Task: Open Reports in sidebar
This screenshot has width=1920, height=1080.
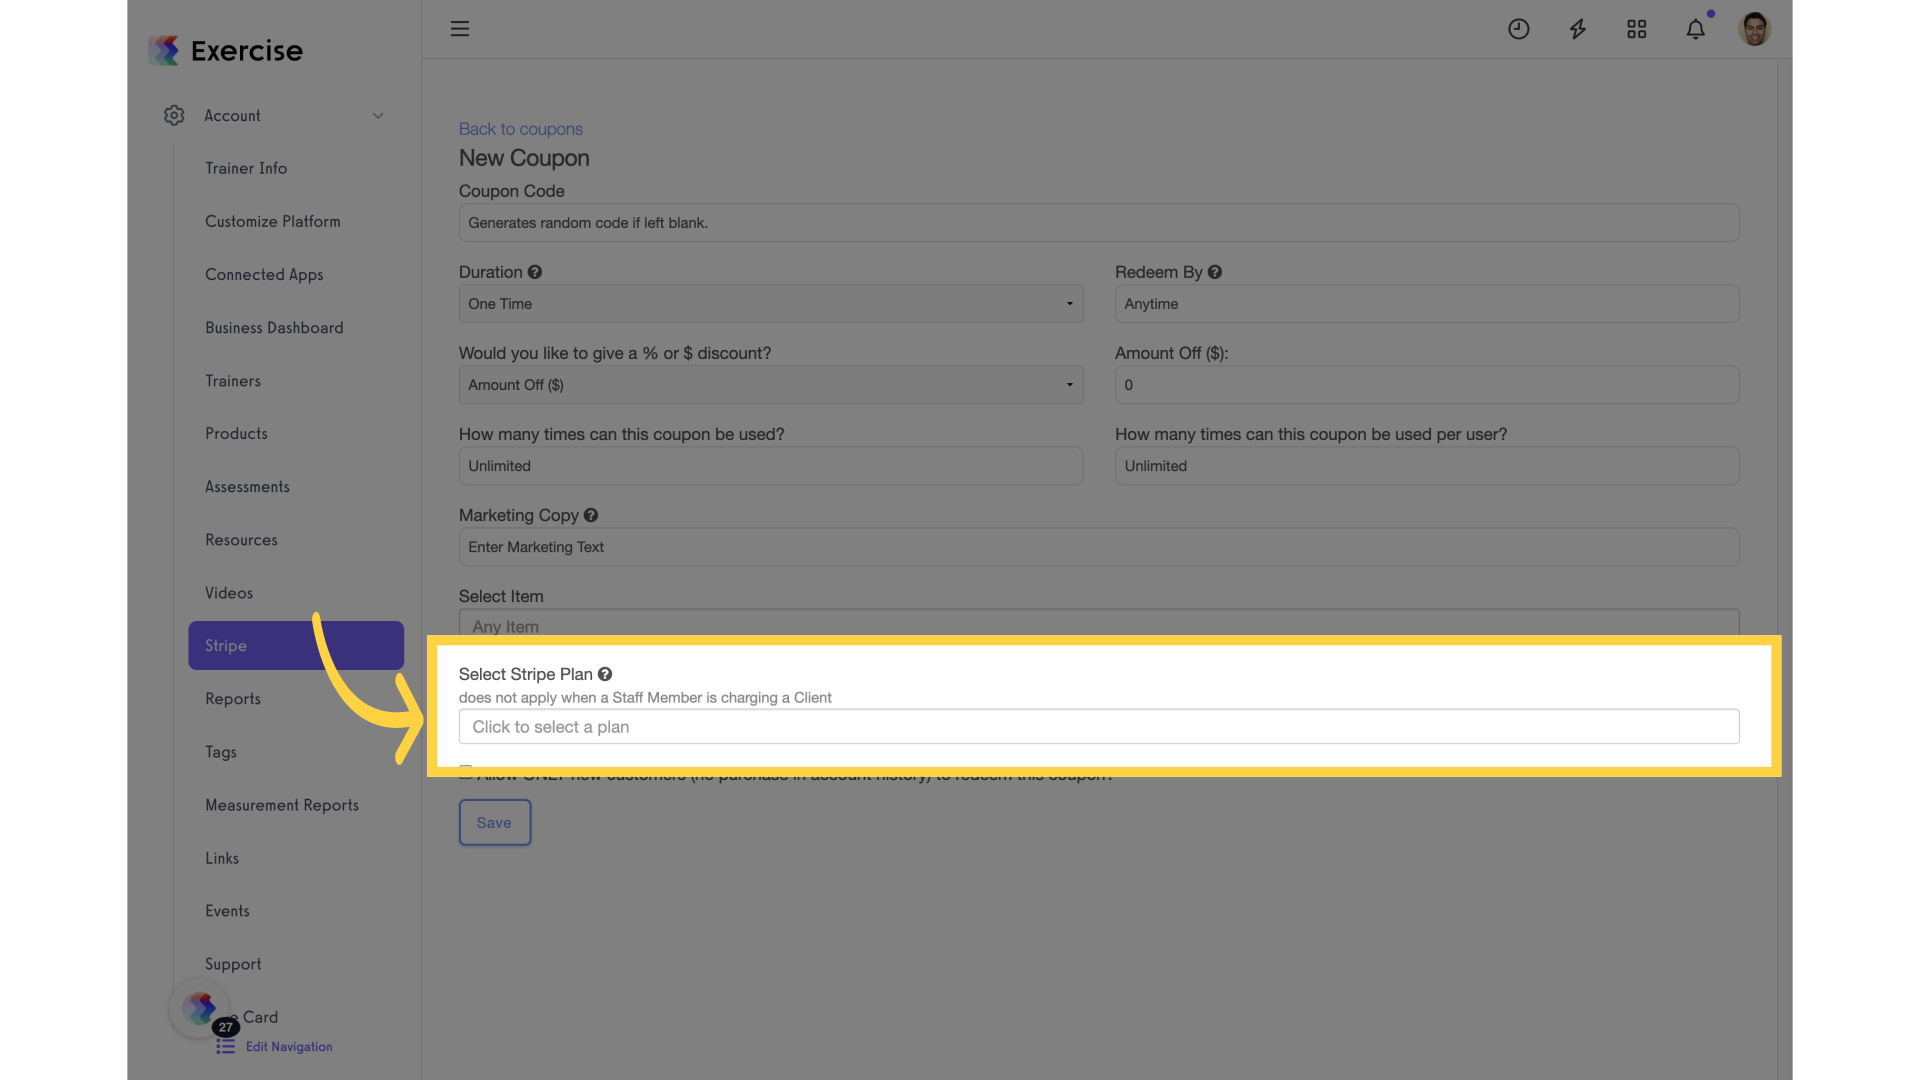Action: click(233, 699)
